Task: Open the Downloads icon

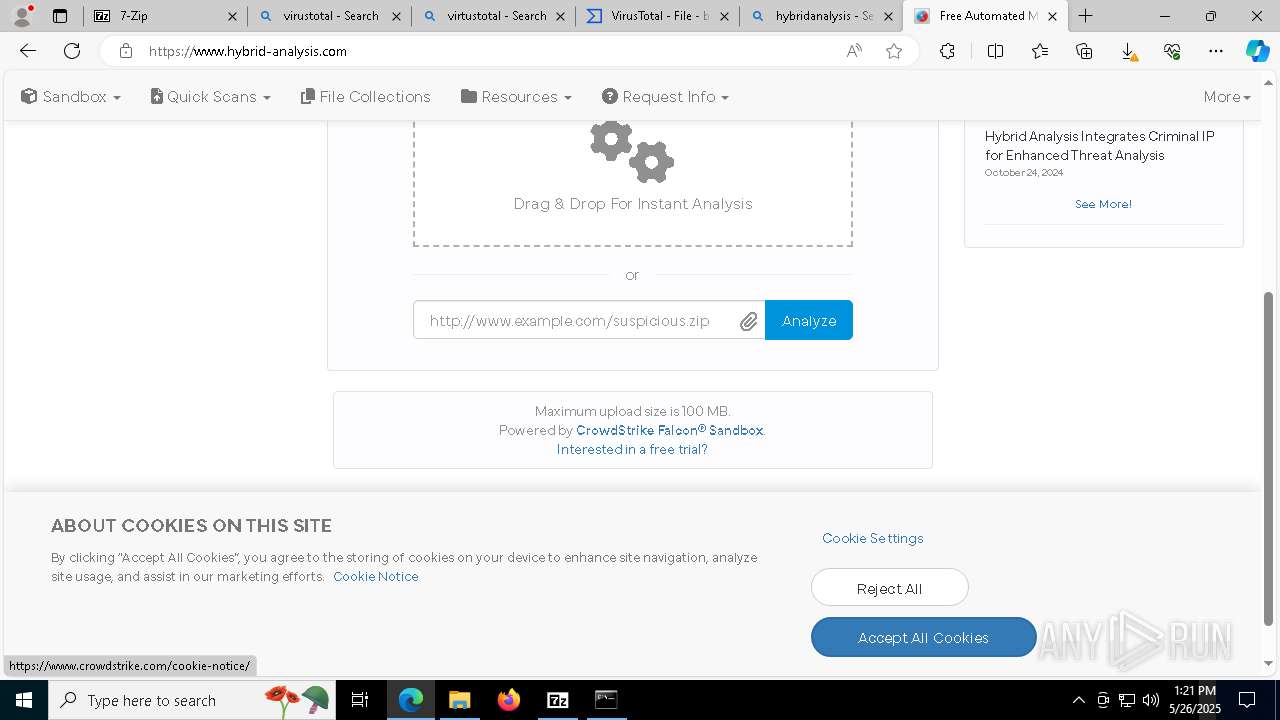Action: 1128,51
